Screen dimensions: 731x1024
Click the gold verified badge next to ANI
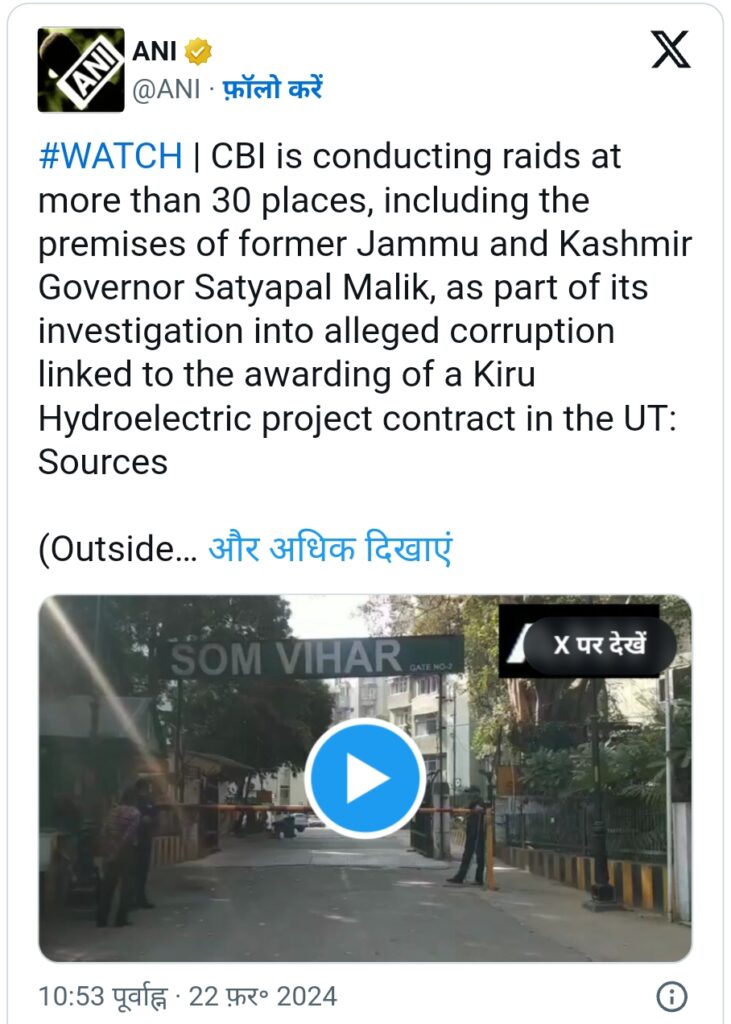(198, 51)
